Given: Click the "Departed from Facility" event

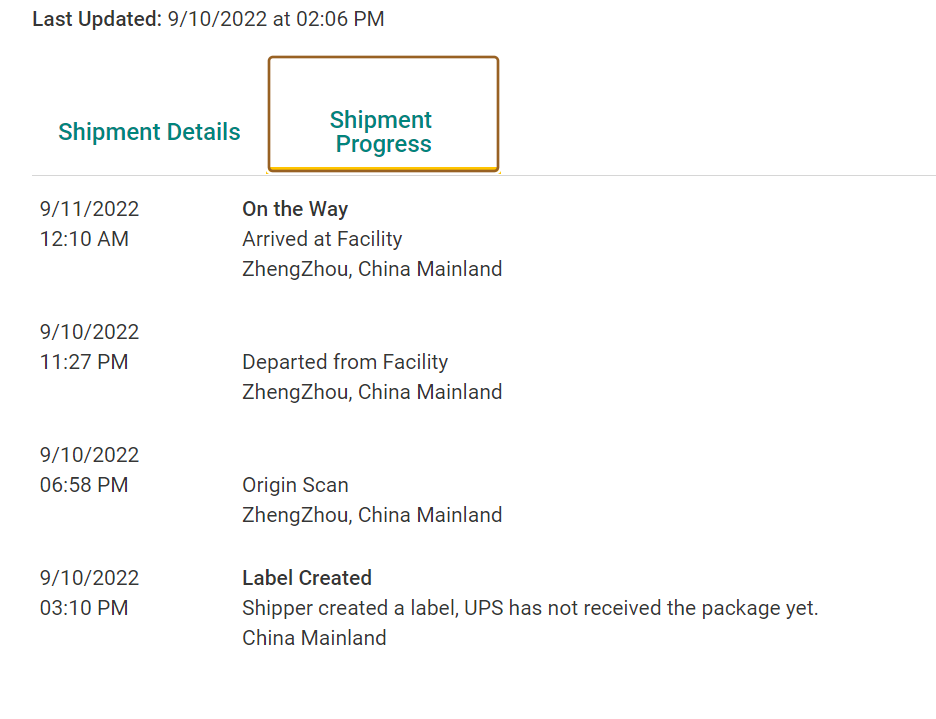Looking at the screenshot, I should tap(345, 362).
